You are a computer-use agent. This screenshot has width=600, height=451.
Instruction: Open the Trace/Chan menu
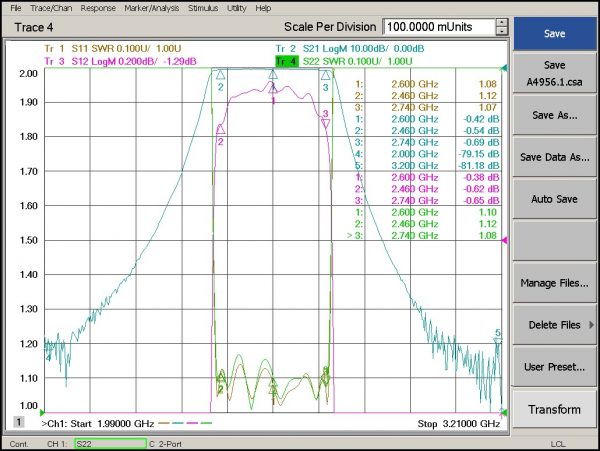tap(51, 7)
